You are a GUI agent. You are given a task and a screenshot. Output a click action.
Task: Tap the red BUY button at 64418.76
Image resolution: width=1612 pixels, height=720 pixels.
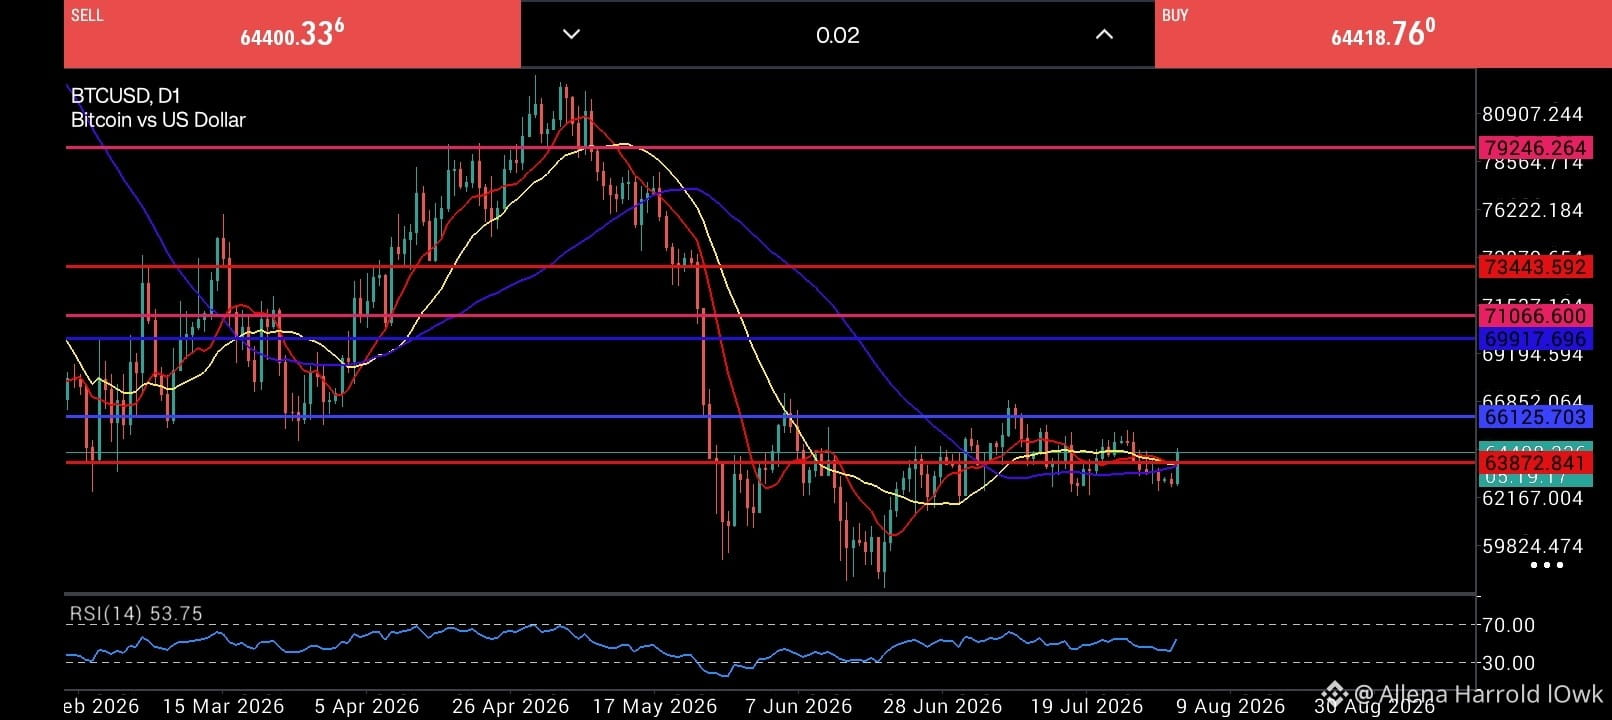[x=1383, y=34]
